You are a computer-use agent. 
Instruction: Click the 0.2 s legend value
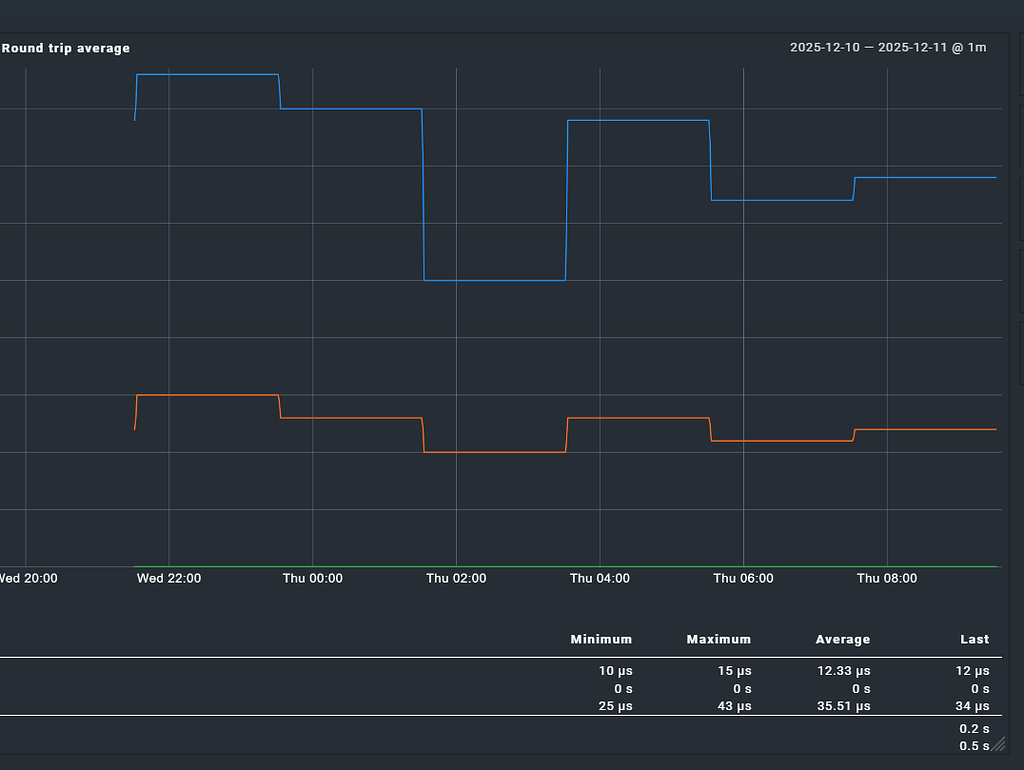tap(974, 728)
